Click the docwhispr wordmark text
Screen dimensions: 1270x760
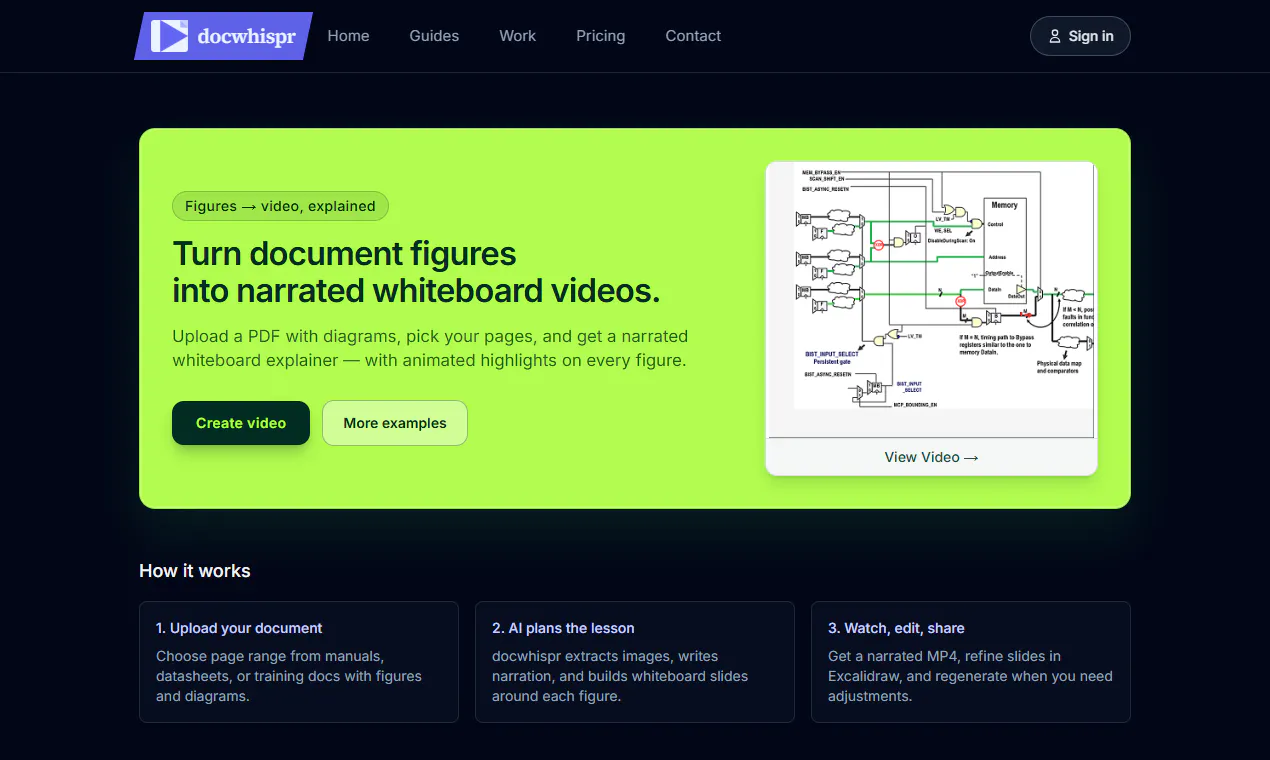pyautogui.click(x=246, y=37)
